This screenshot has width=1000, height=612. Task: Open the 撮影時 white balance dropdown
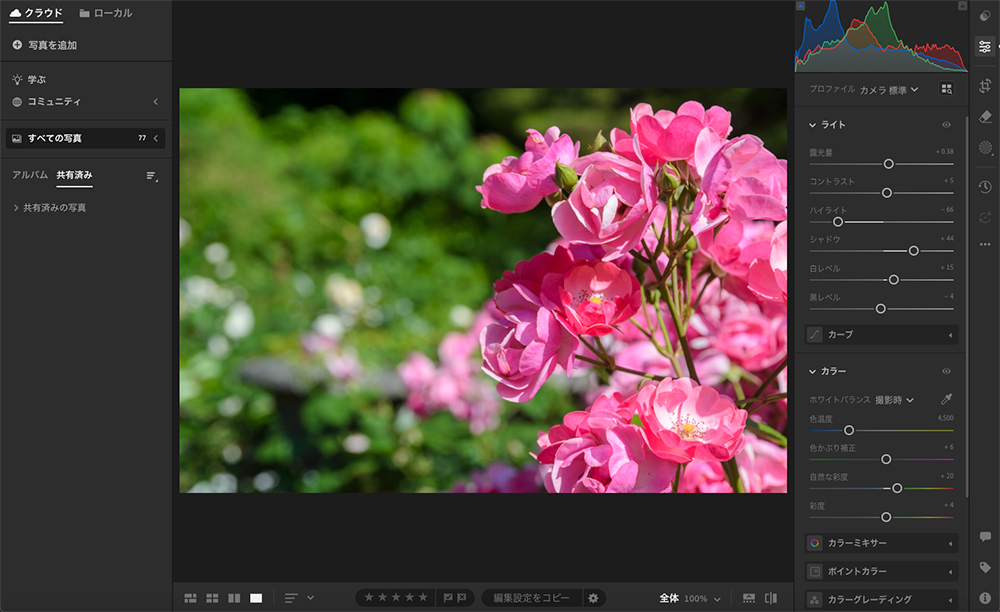(x=894, y=400)
